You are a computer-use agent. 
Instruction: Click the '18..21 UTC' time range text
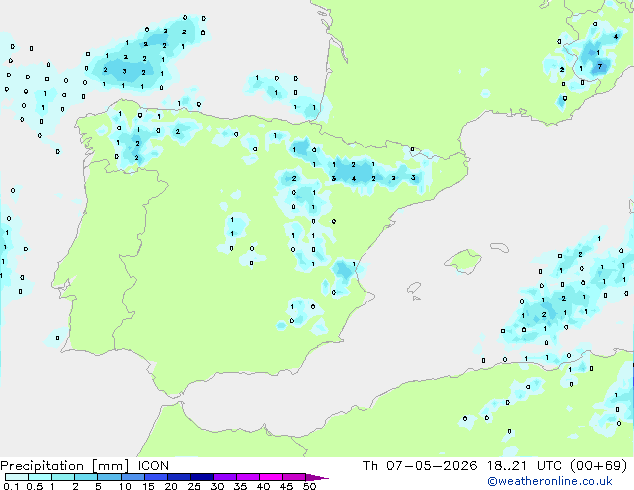coord(524,466)
